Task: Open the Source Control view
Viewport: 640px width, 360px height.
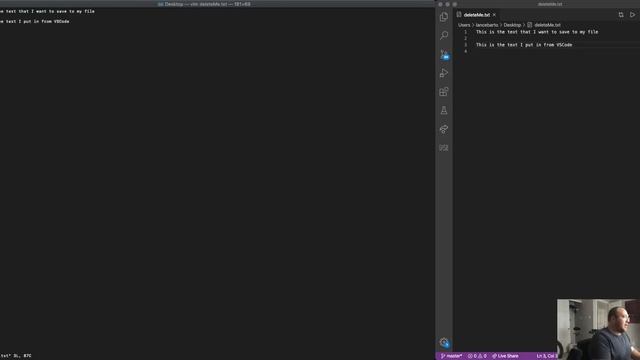Action: (x=444, y=54)
